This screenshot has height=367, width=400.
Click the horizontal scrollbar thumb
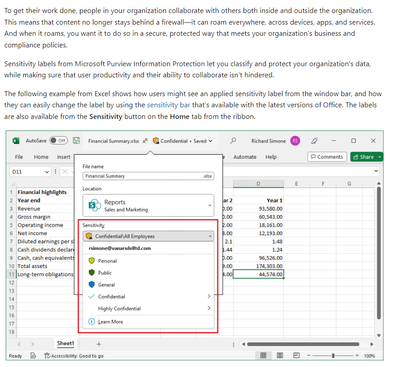pyautogui.click(x=303, y=344)
